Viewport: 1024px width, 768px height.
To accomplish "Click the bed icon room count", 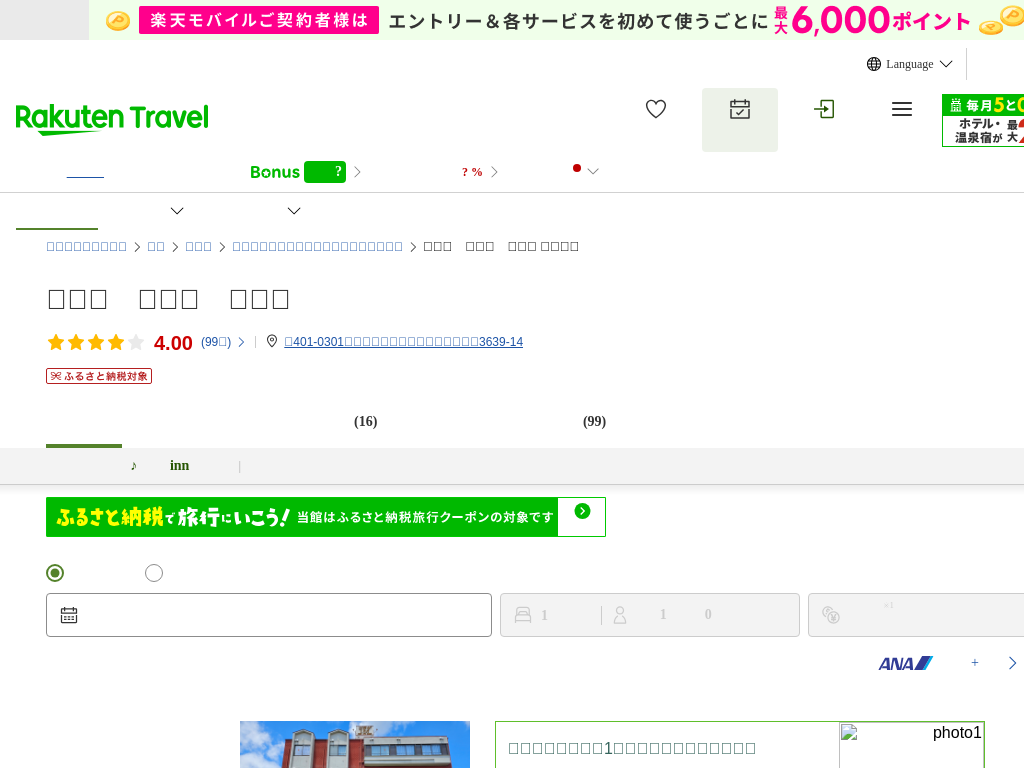I will pyautogui.click(x=523, y=615).
